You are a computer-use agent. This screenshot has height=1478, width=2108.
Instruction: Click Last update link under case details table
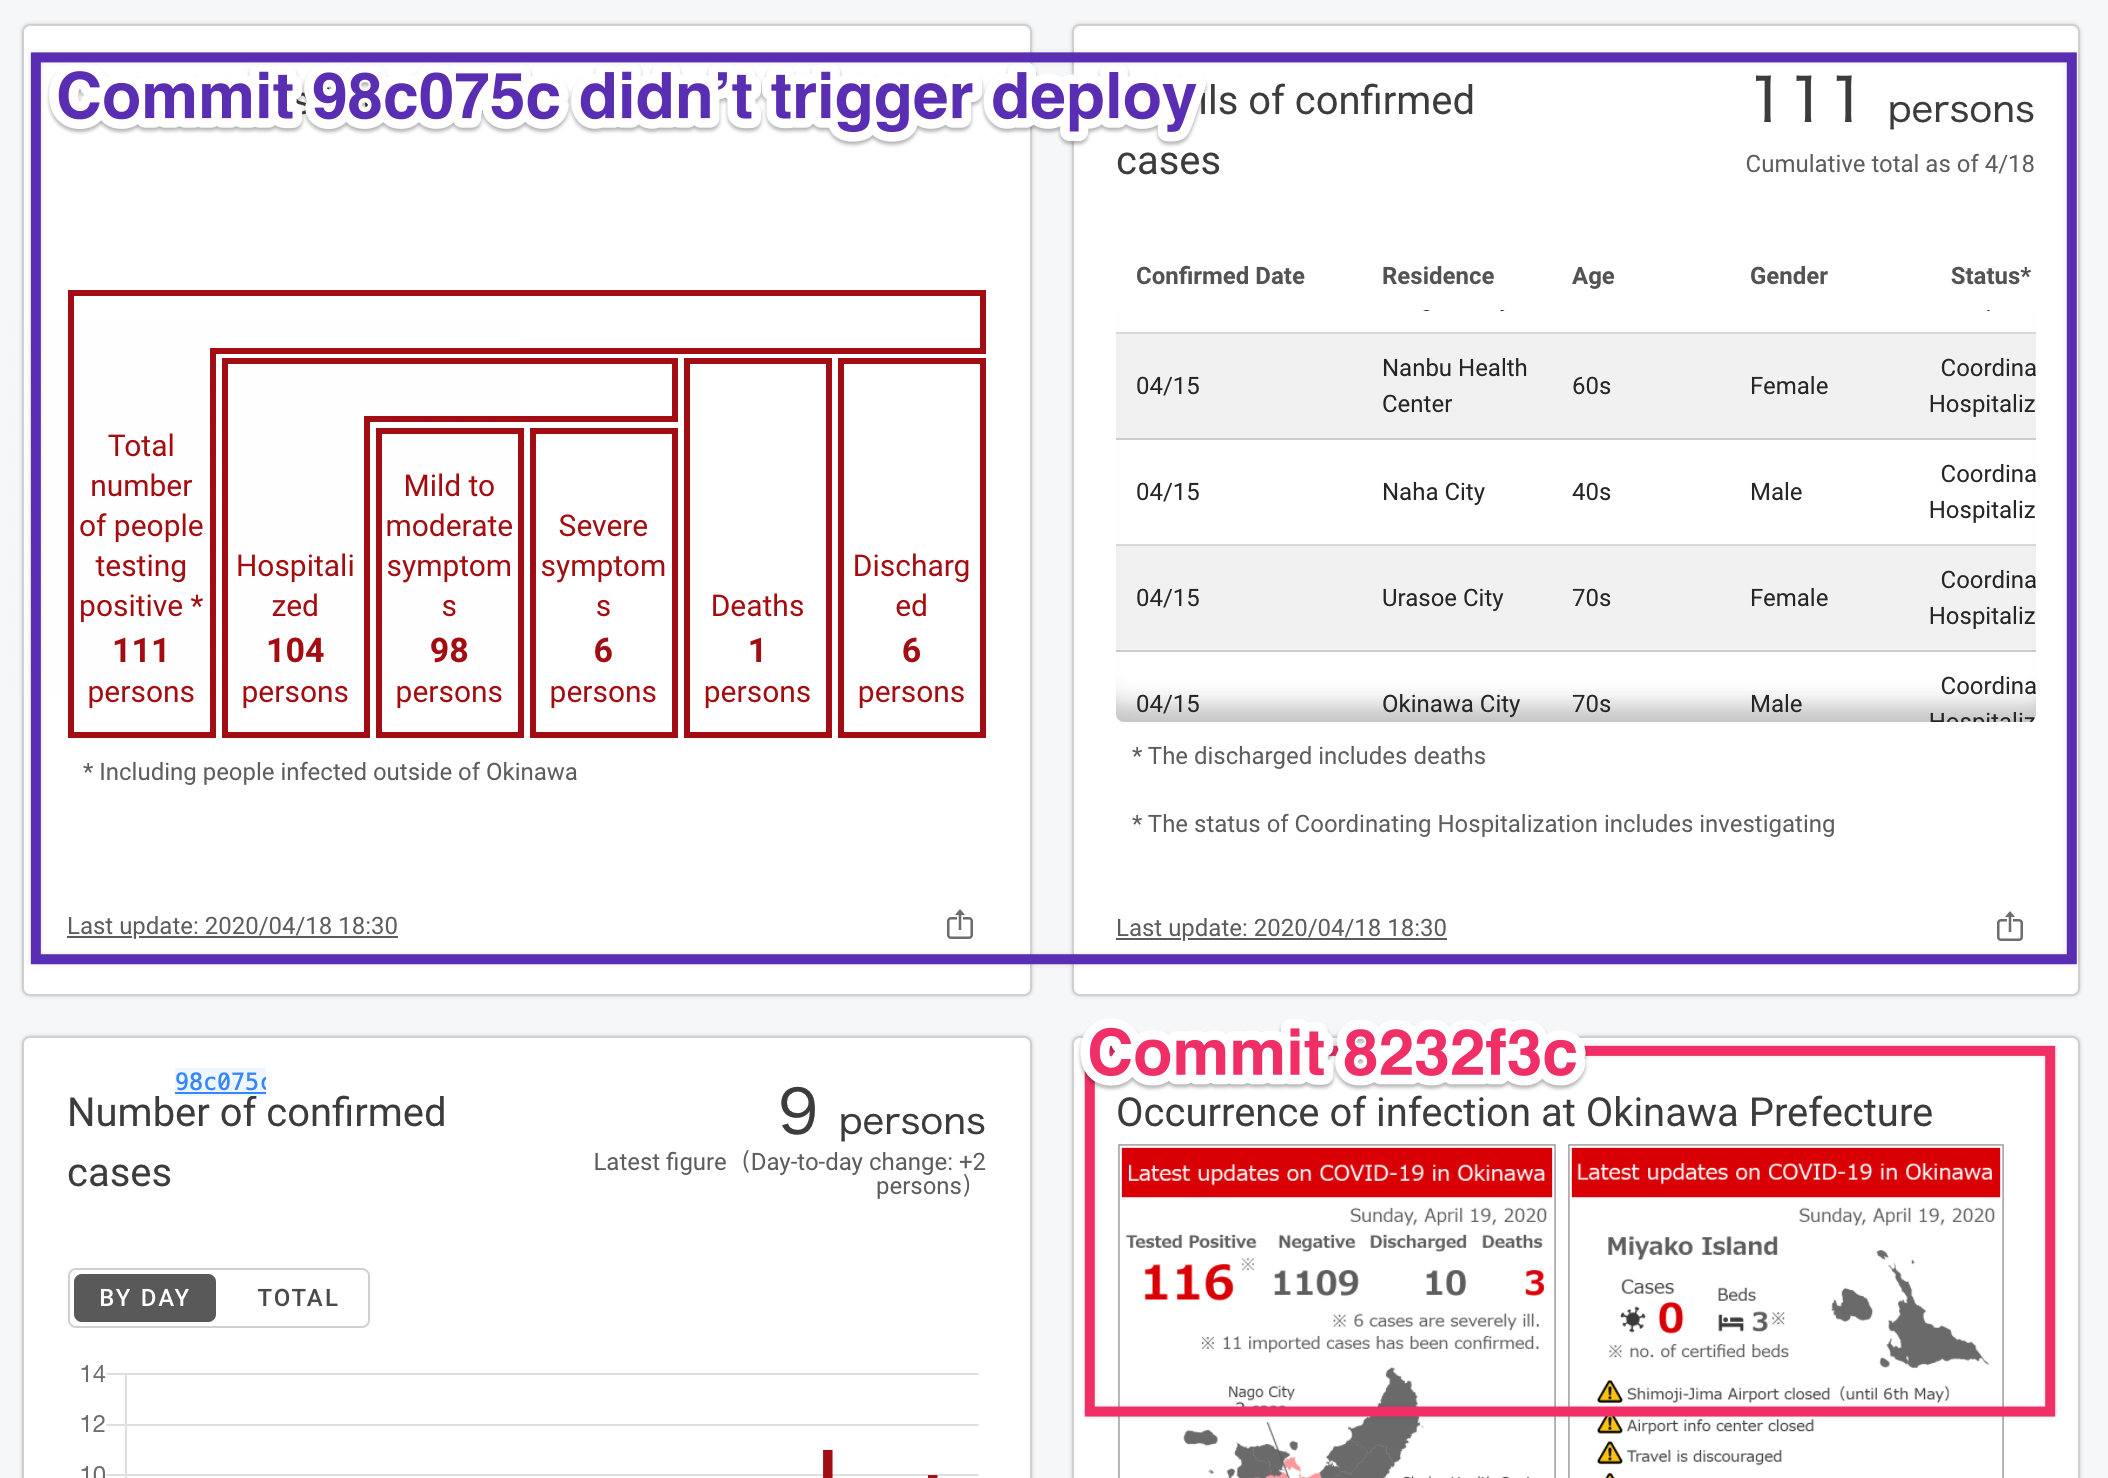[x=1281, y=928]
